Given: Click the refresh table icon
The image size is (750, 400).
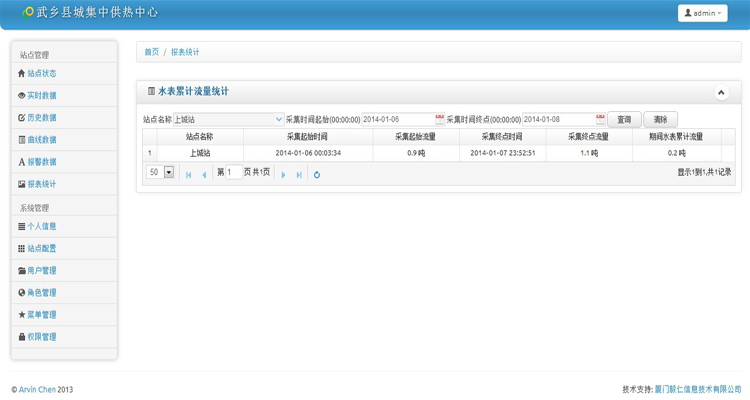Looking at the screenshot, I should pos(317,175).
